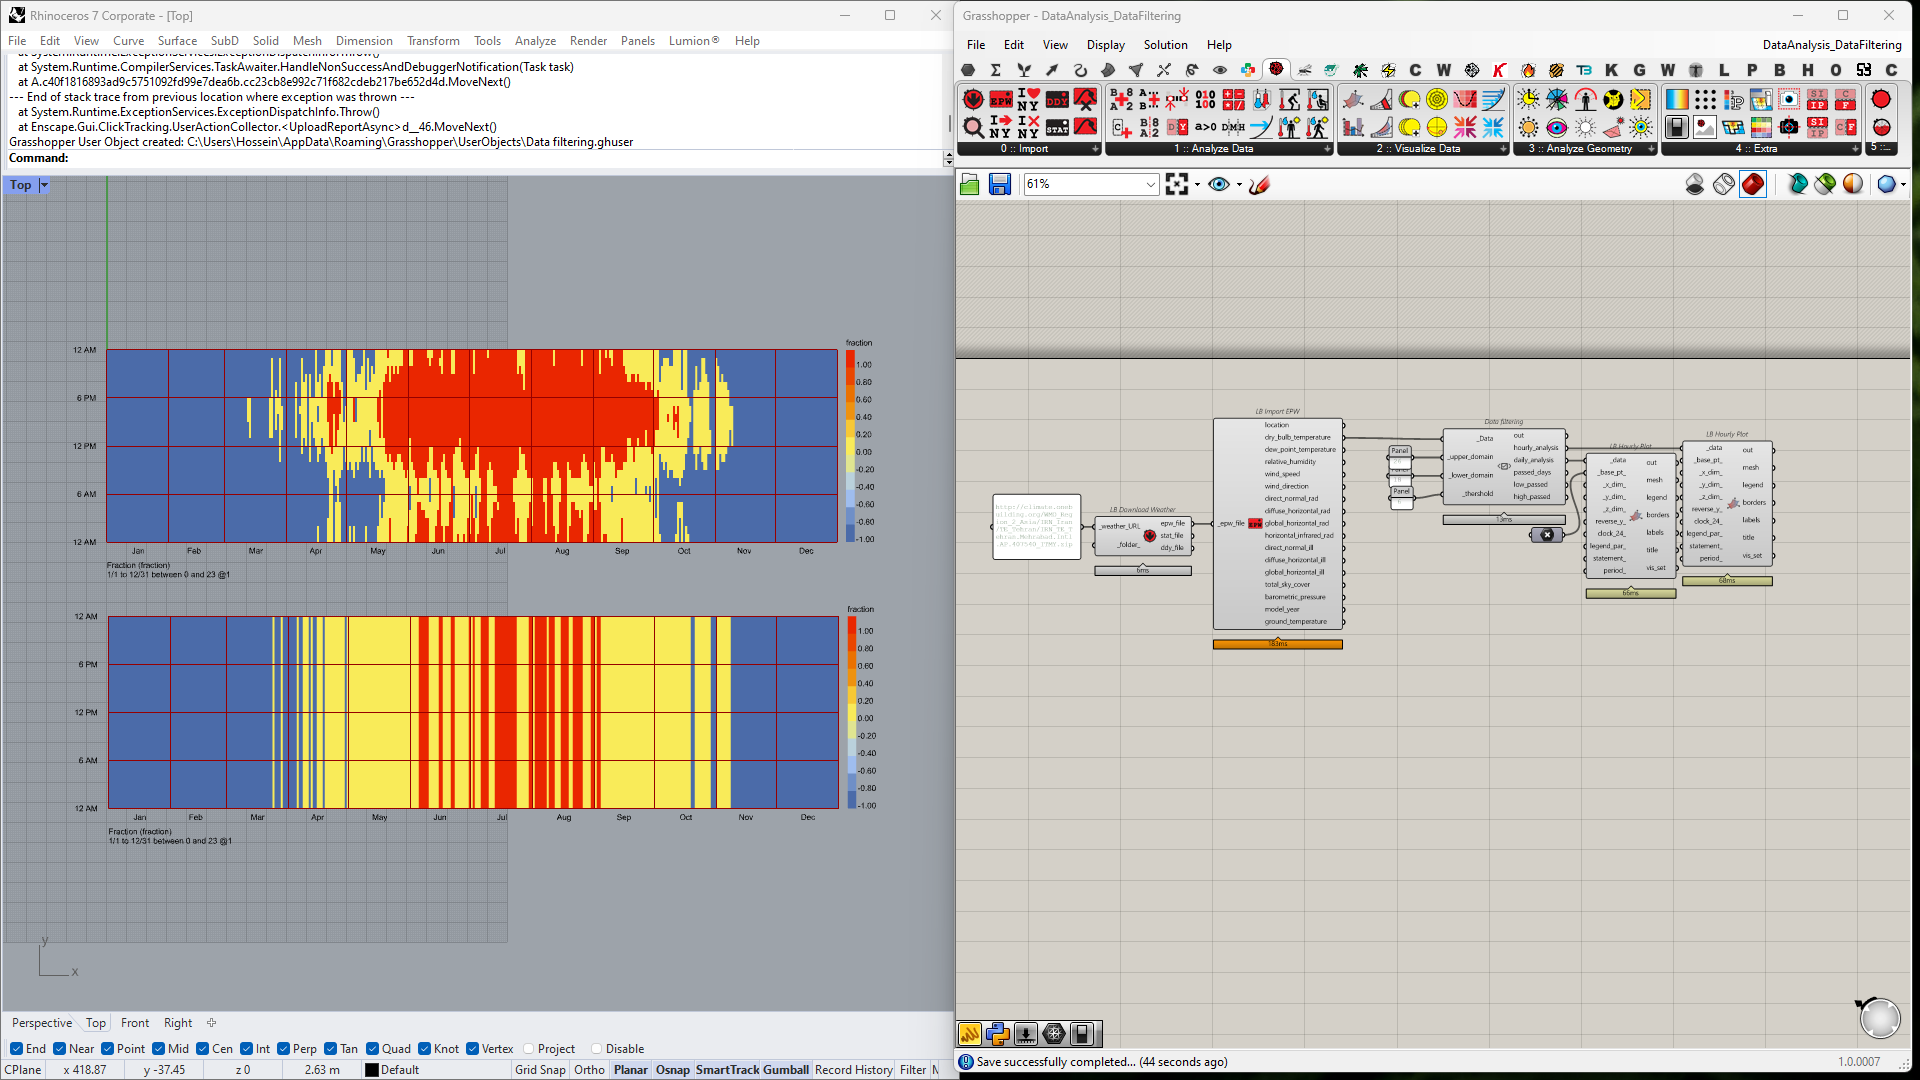Click the blue -1.00 legend swatch of lower chart
Screen dimensions: 1920x1080
[852, 800]
